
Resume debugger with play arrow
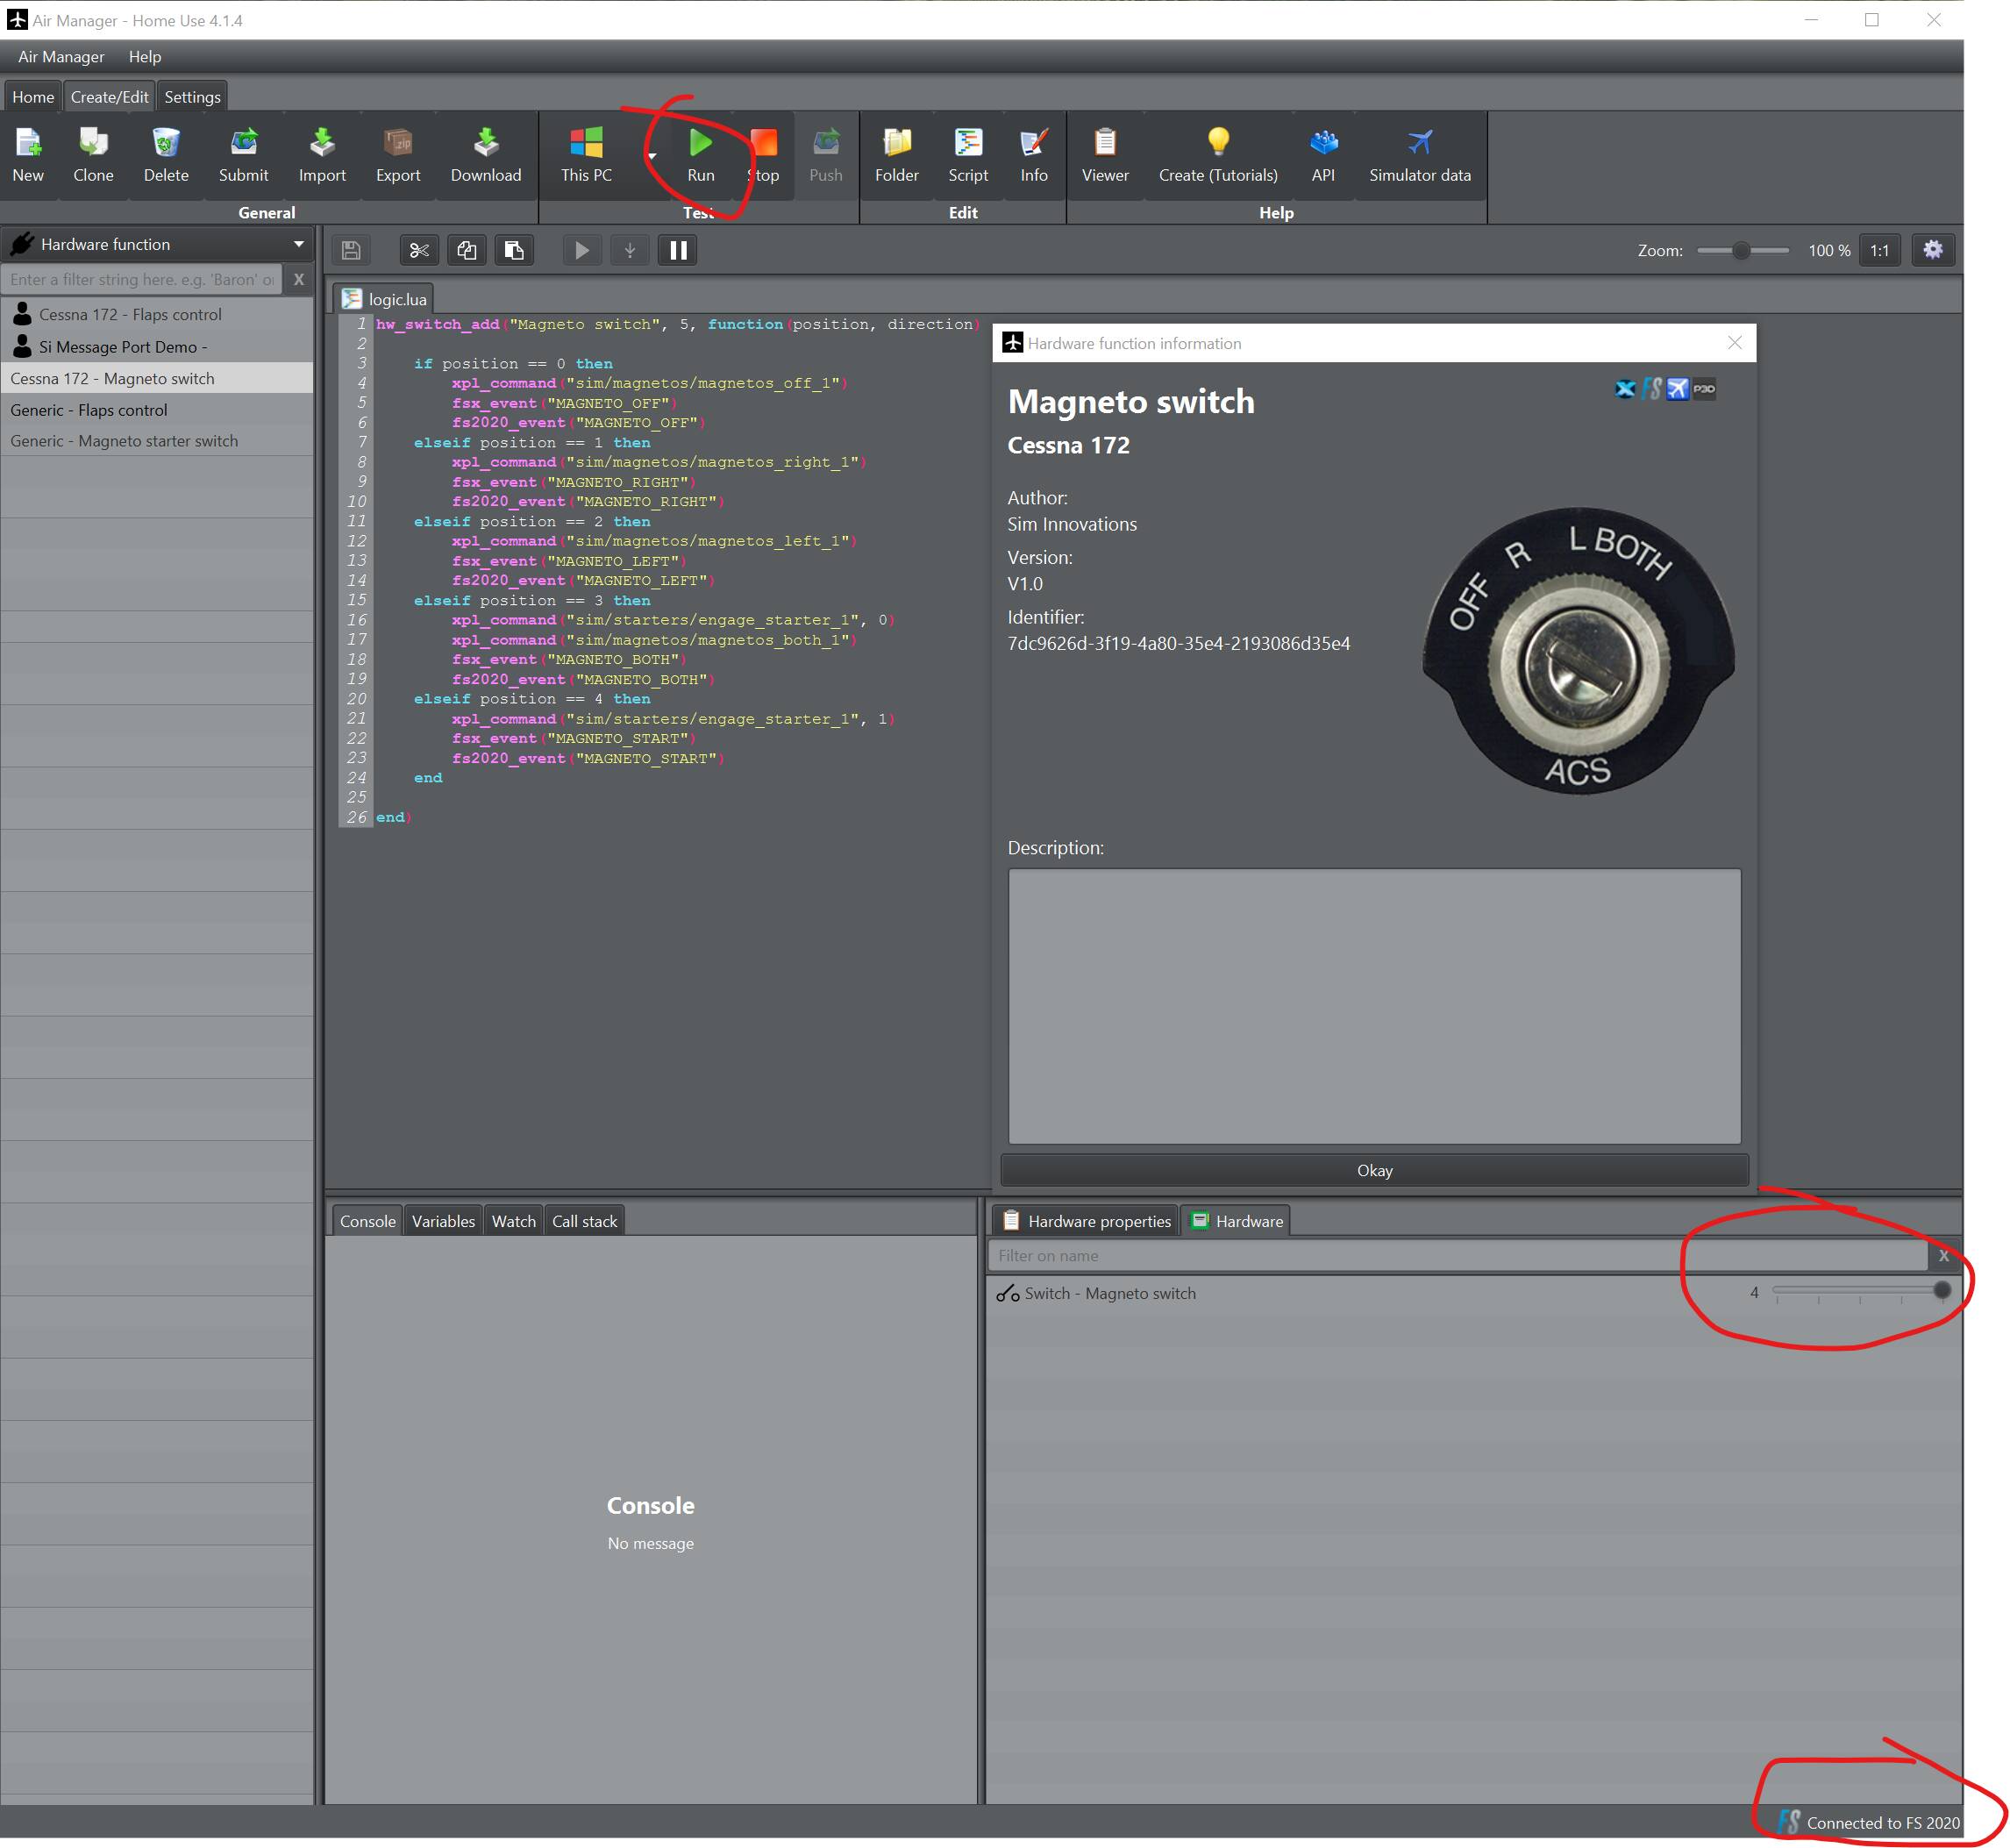pos(582,250)
